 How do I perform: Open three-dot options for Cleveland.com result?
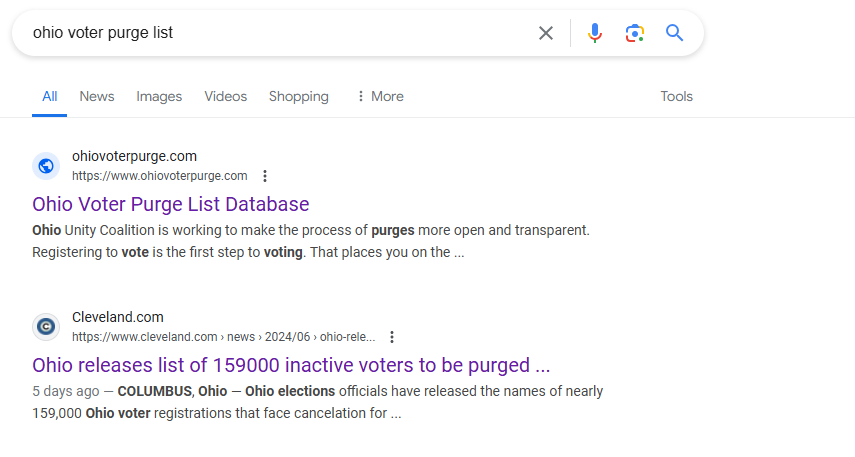392,337
